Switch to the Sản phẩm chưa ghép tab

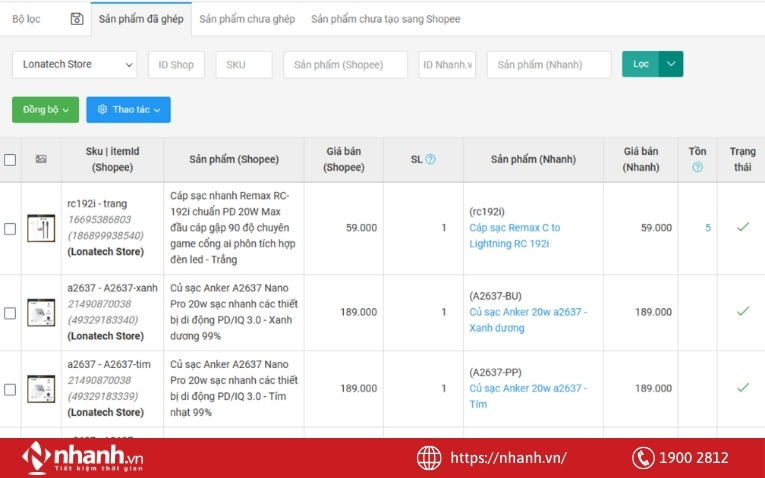point(247,19)
